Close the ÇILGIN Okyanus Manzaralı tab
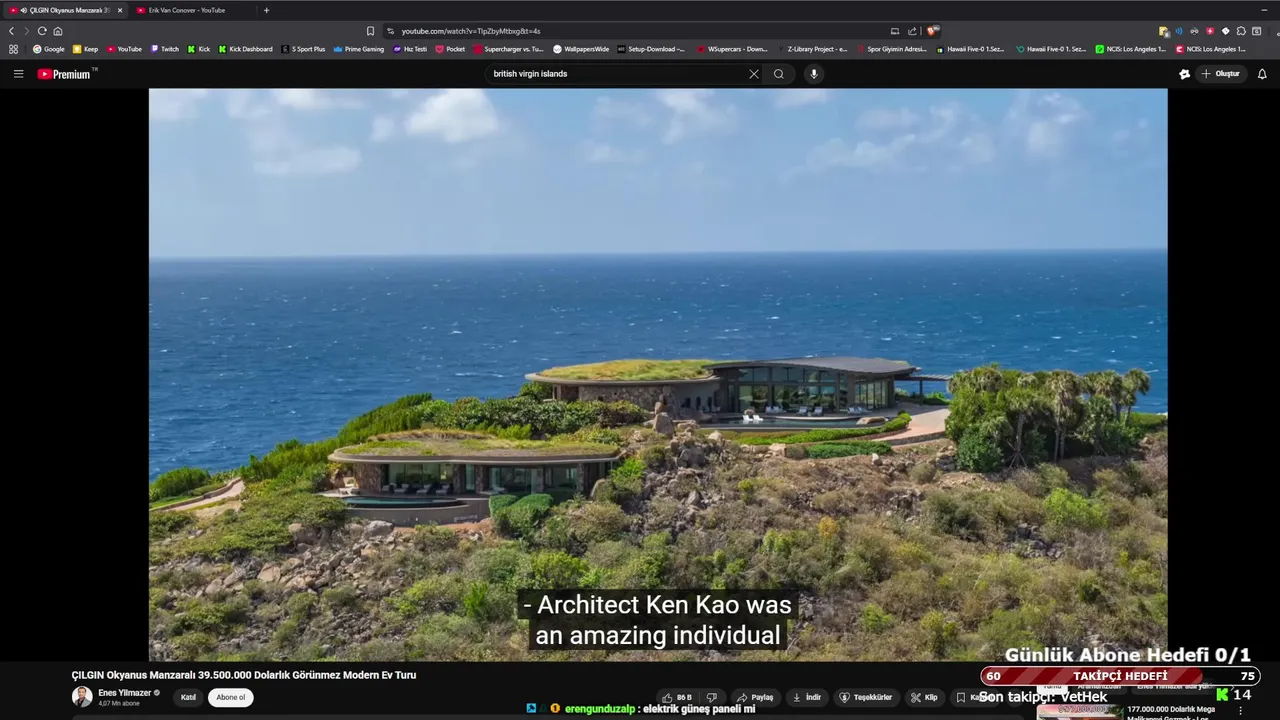1280x720 pixels. coord(120,10)
